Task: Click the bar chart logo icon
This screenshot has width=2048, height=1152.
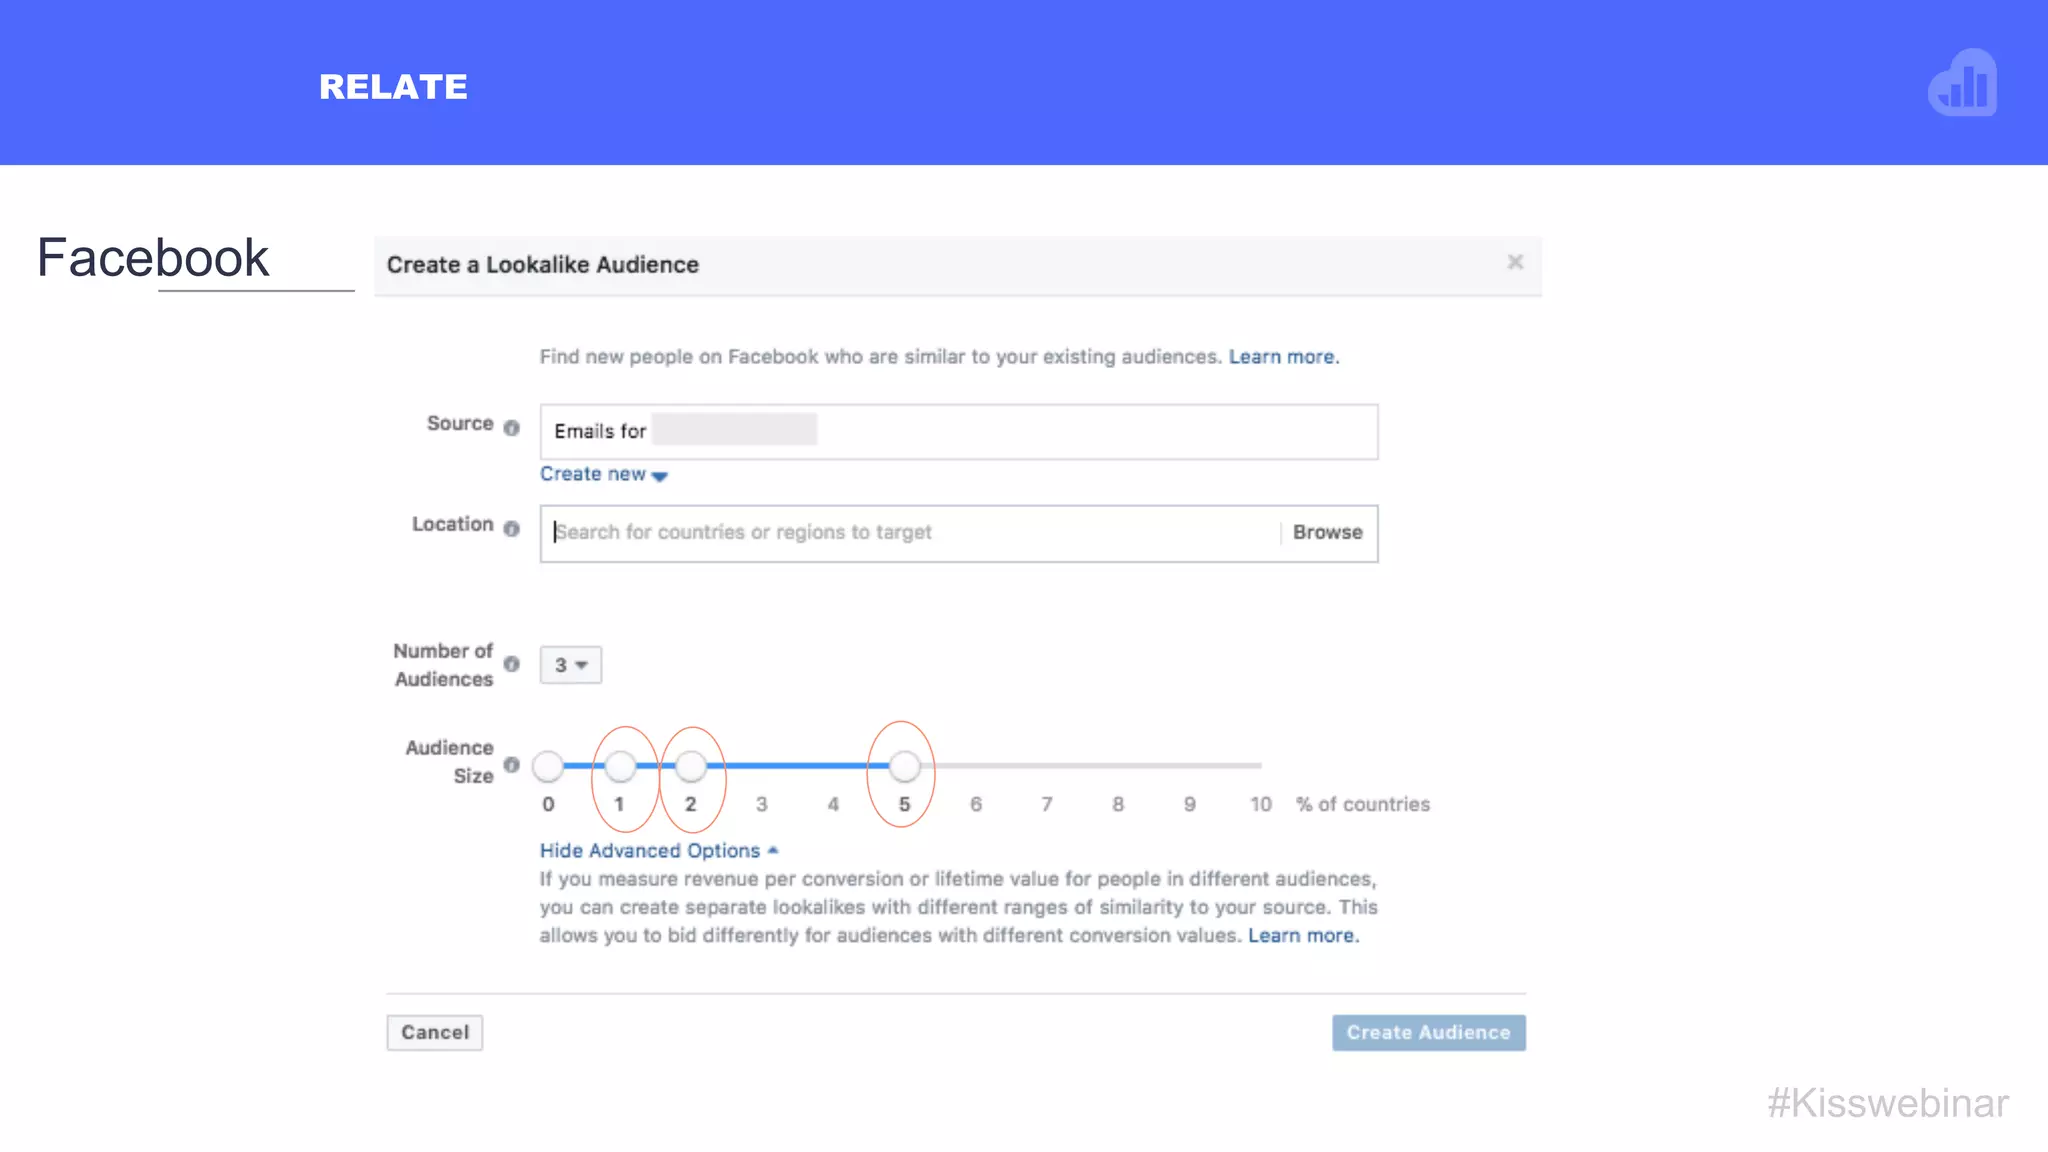Action: (x=1962, y=84)
